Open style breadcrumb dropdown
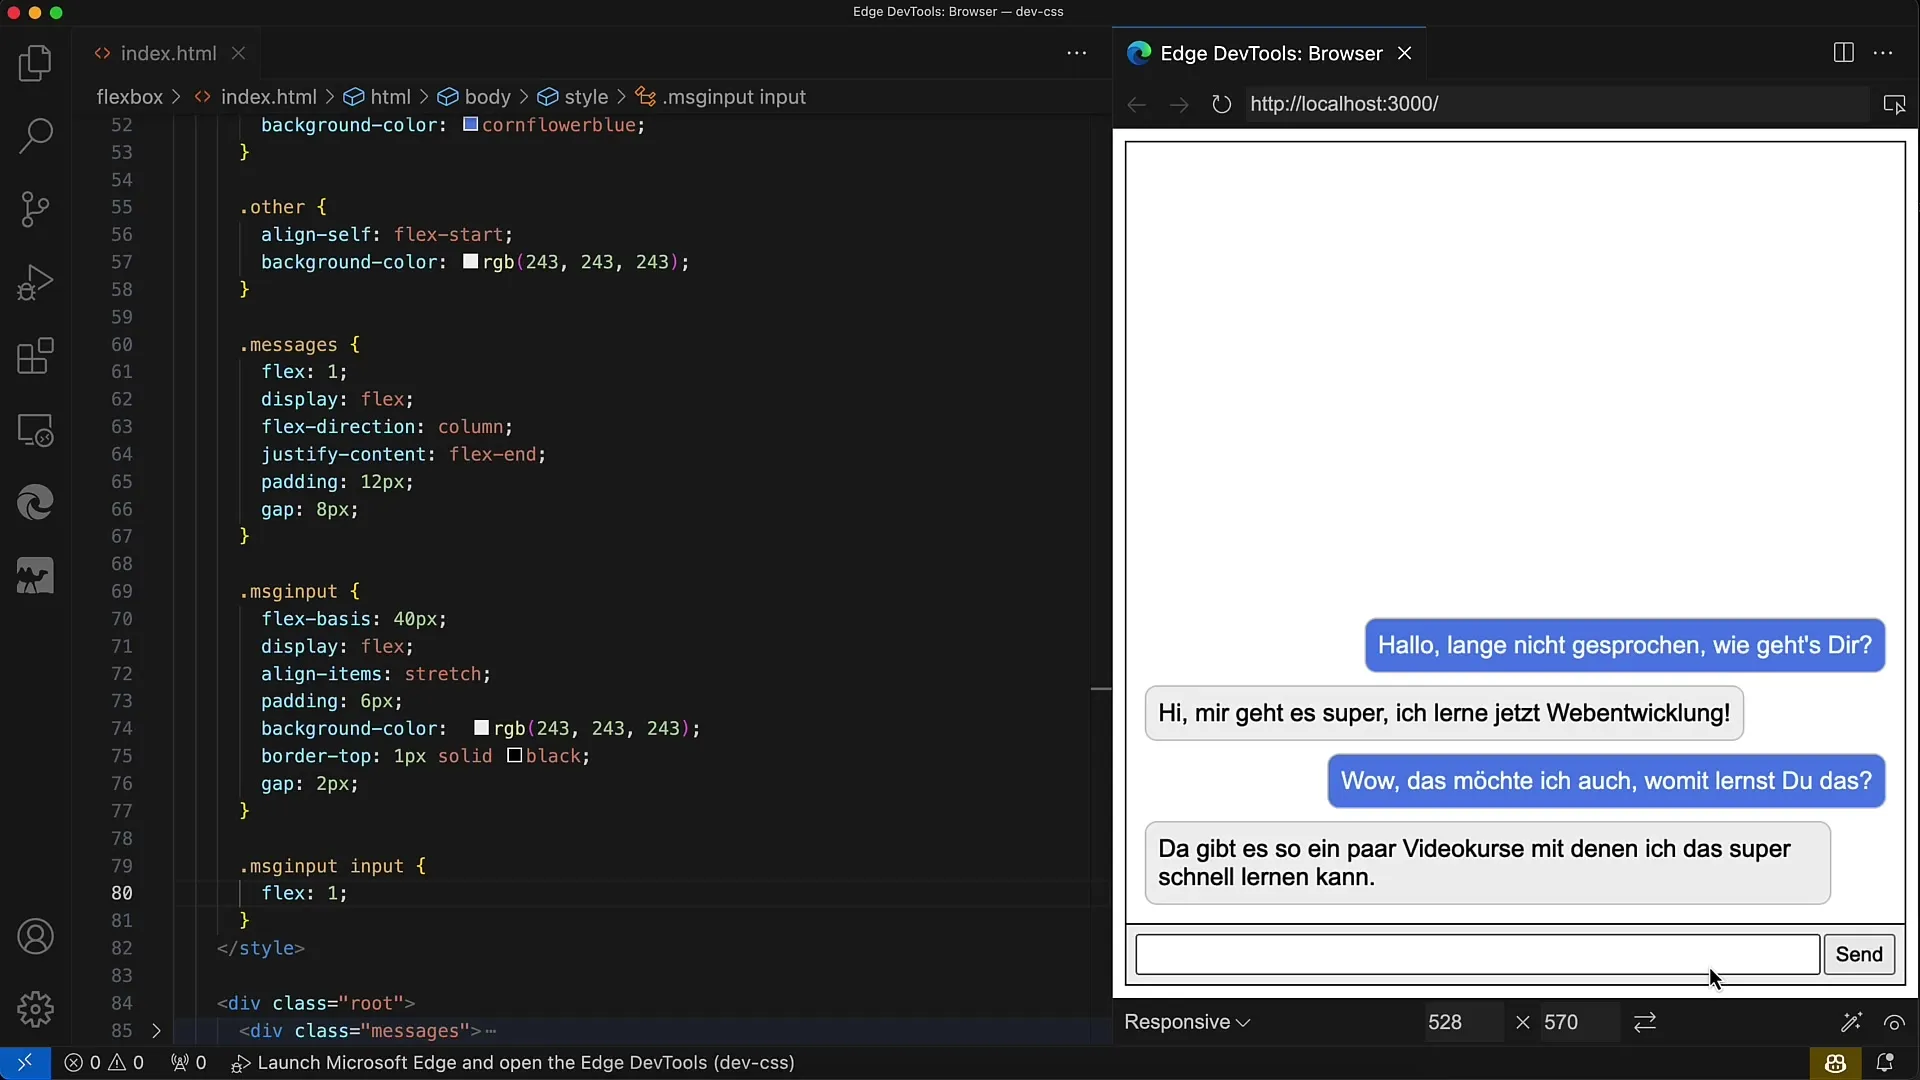 573,97
